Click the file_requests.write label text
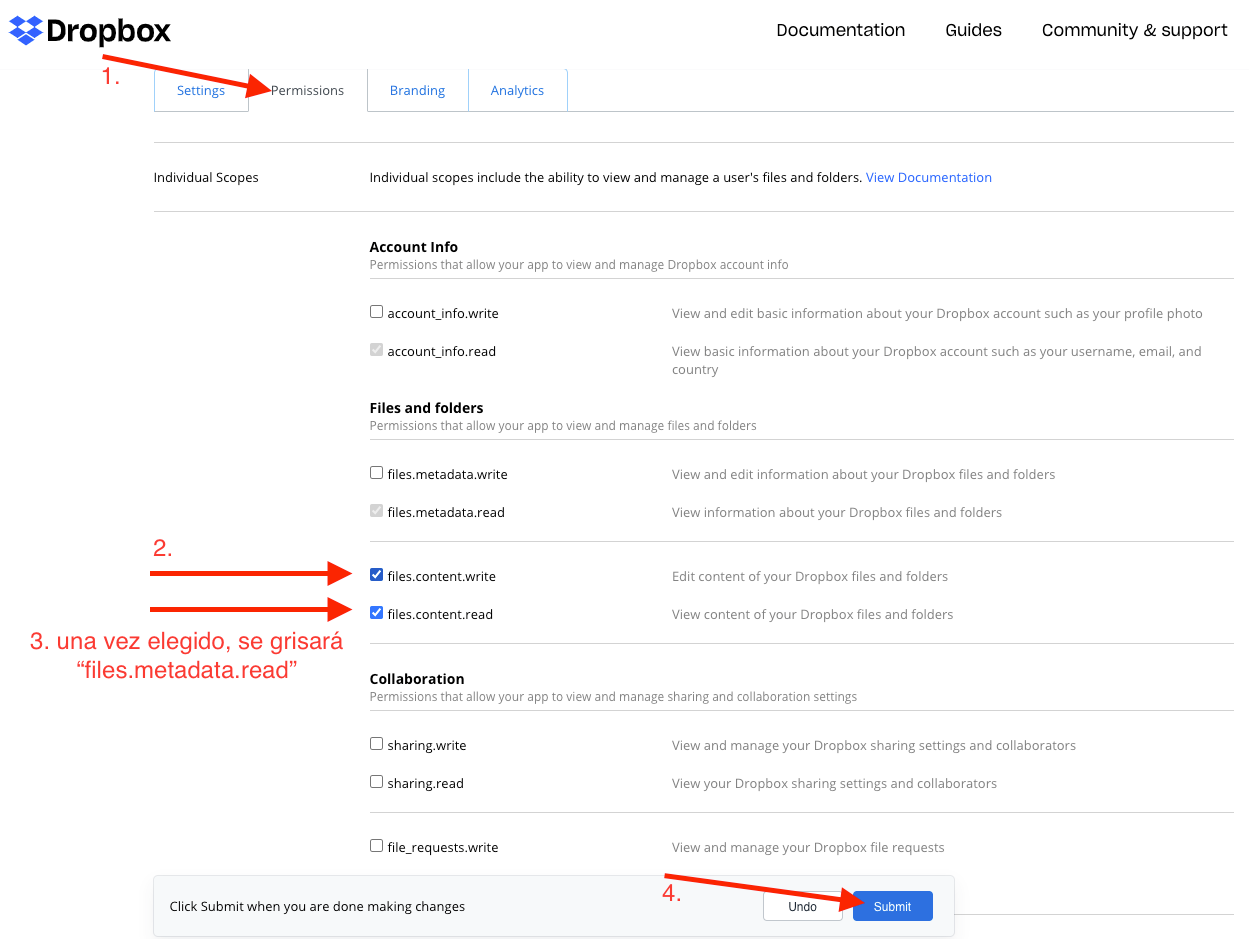1249x939 pixels. (443, 847)
